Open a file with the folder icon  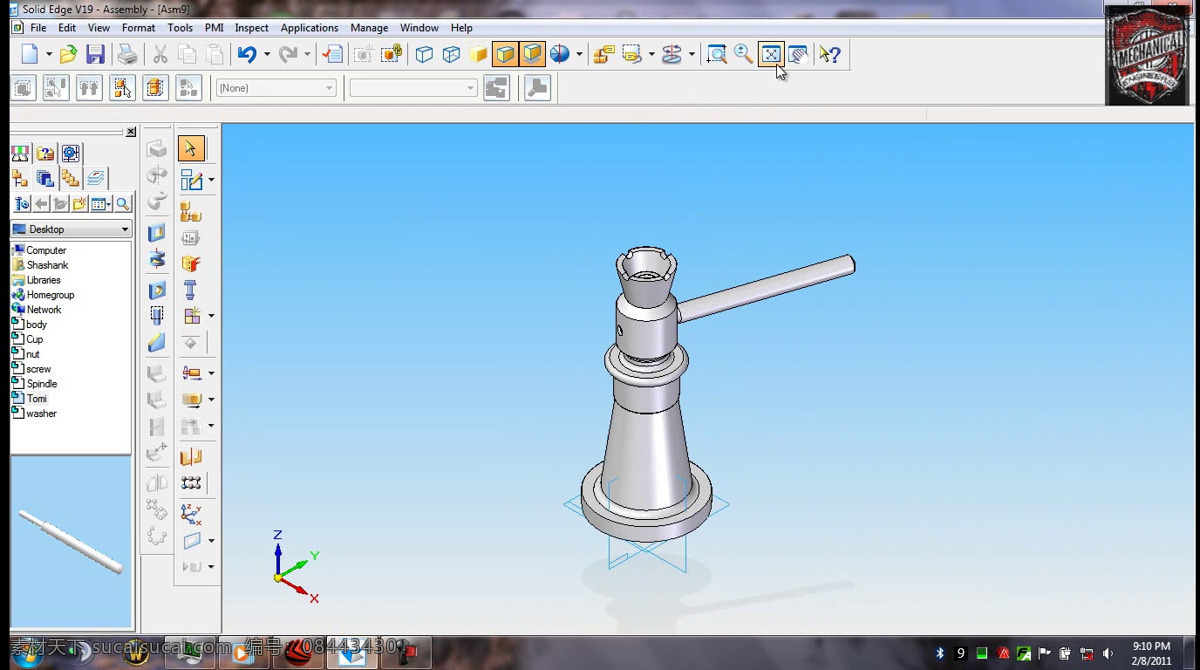pyautogui.click(x=68, y=54)
